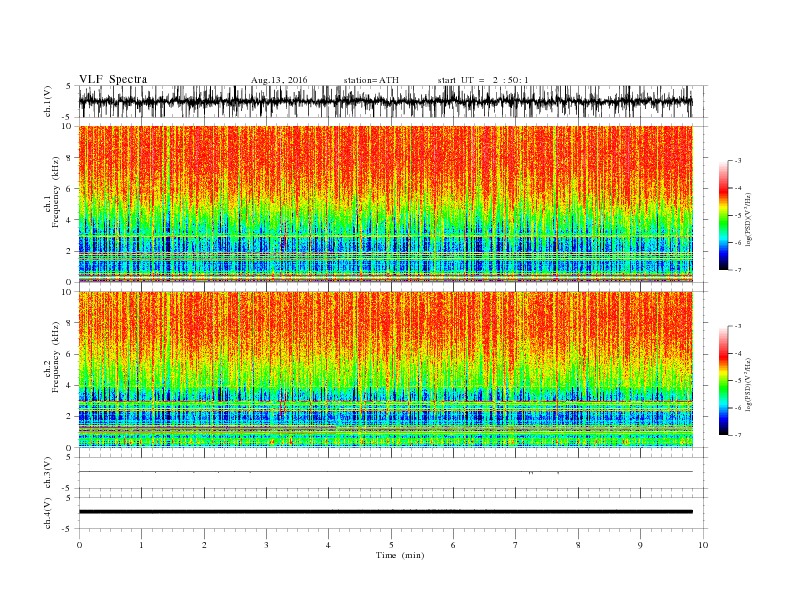Click the ch.1 color bar 'log(PSD)' label
Screen dimensions: 792x612
[748, 220]
